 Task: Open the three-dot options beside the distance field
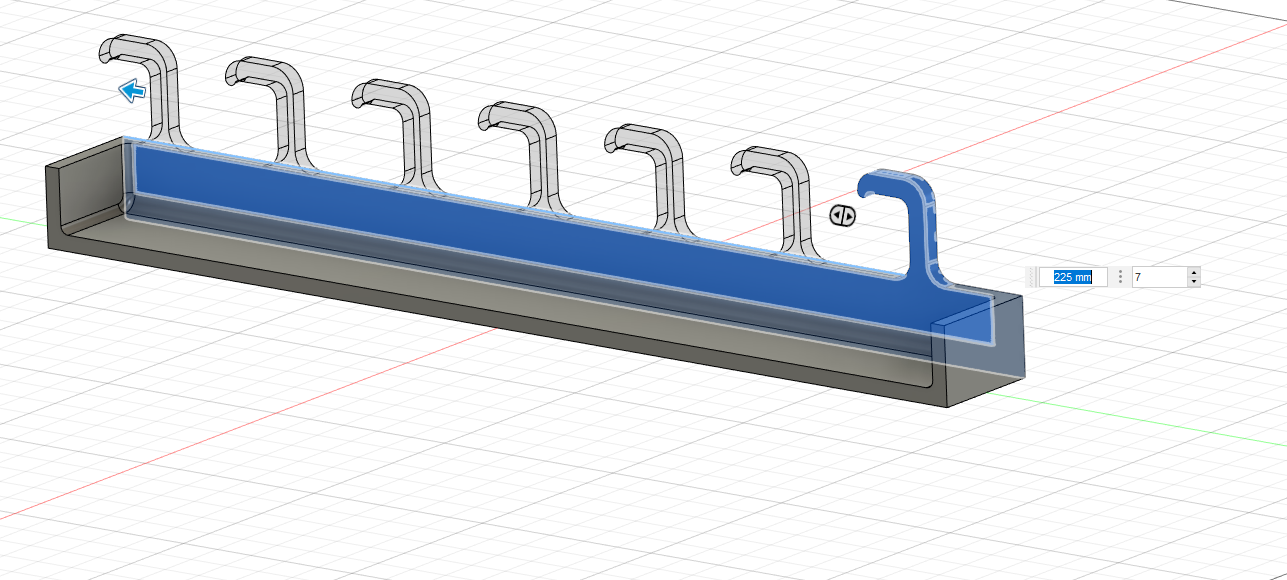click(x=1120, y=277)
